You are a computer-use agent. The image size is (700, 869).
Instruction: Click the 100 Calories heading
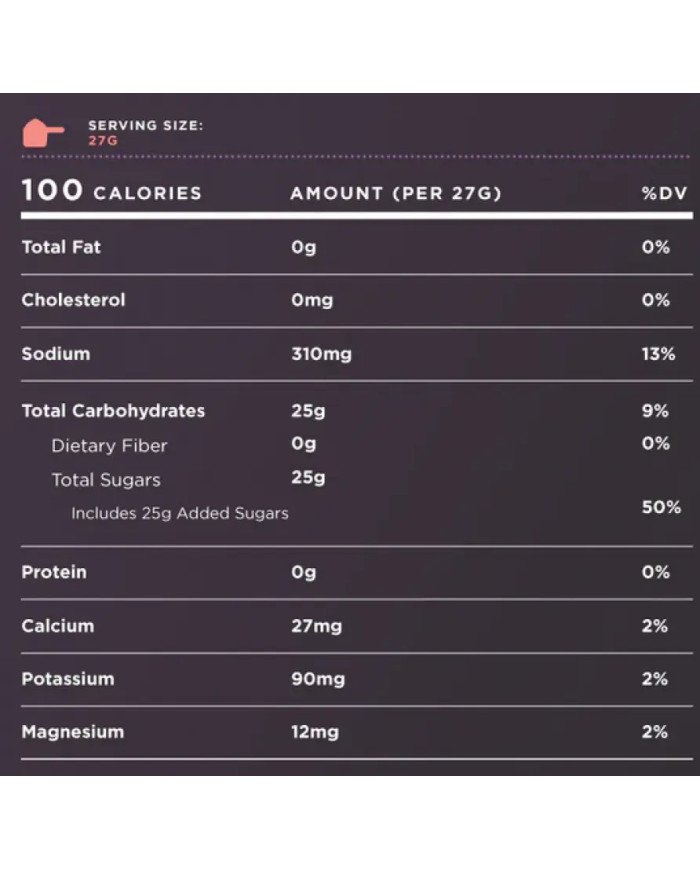pos(111,191)
